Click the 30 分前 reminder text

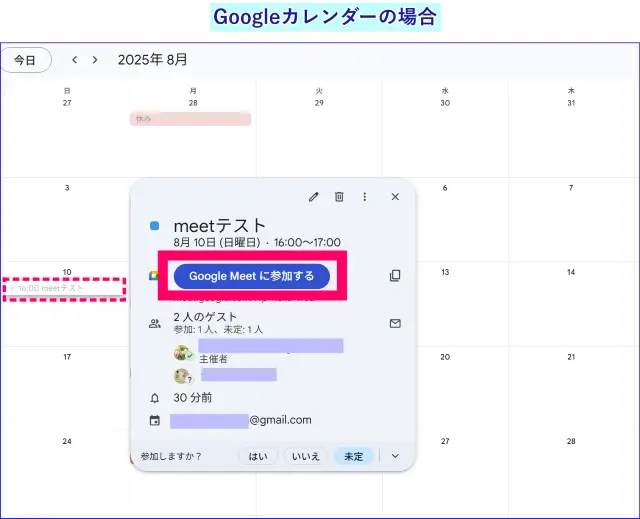click(x=193, y=397)
